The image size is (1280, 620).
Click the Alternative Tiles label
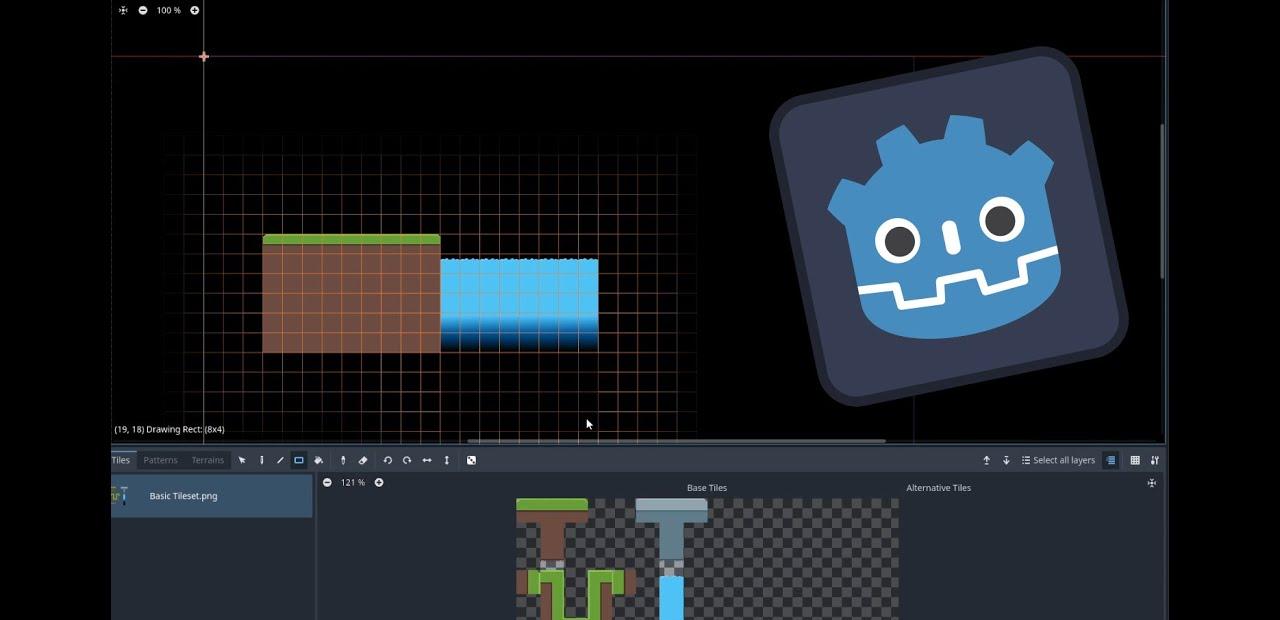pyautogui.click(x=938, y=488)
